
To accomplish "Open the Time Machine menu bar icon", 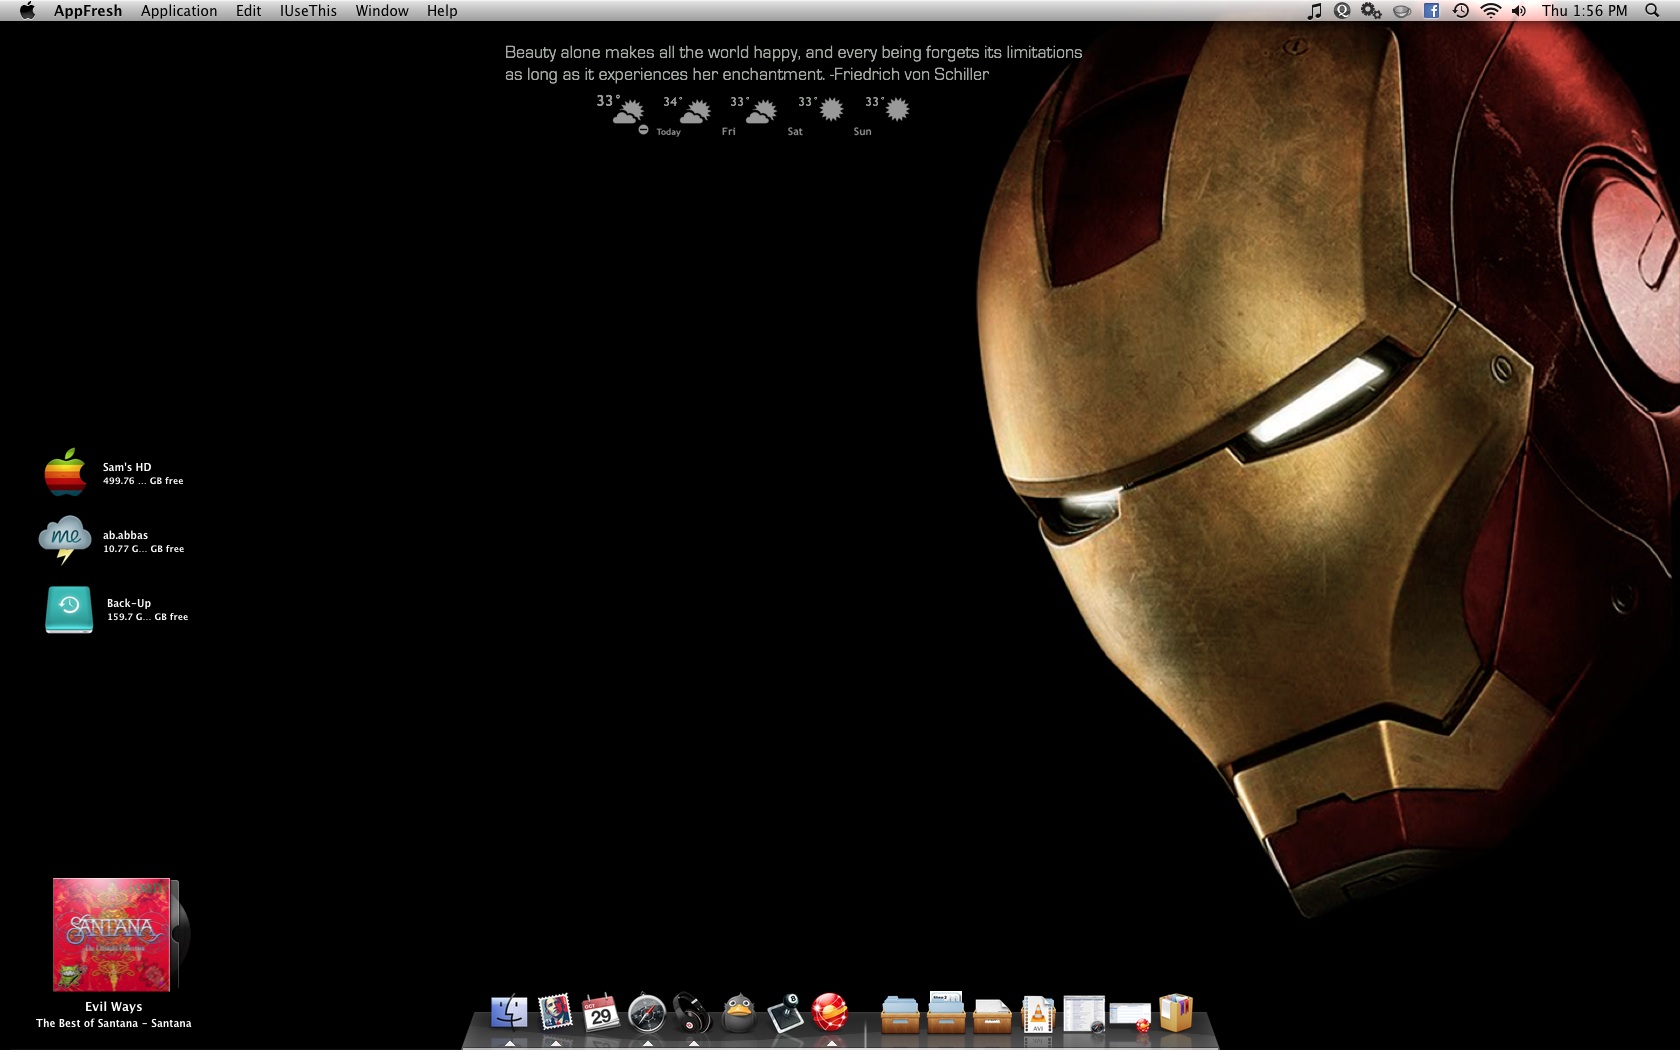I will (x=1460, y=11).
